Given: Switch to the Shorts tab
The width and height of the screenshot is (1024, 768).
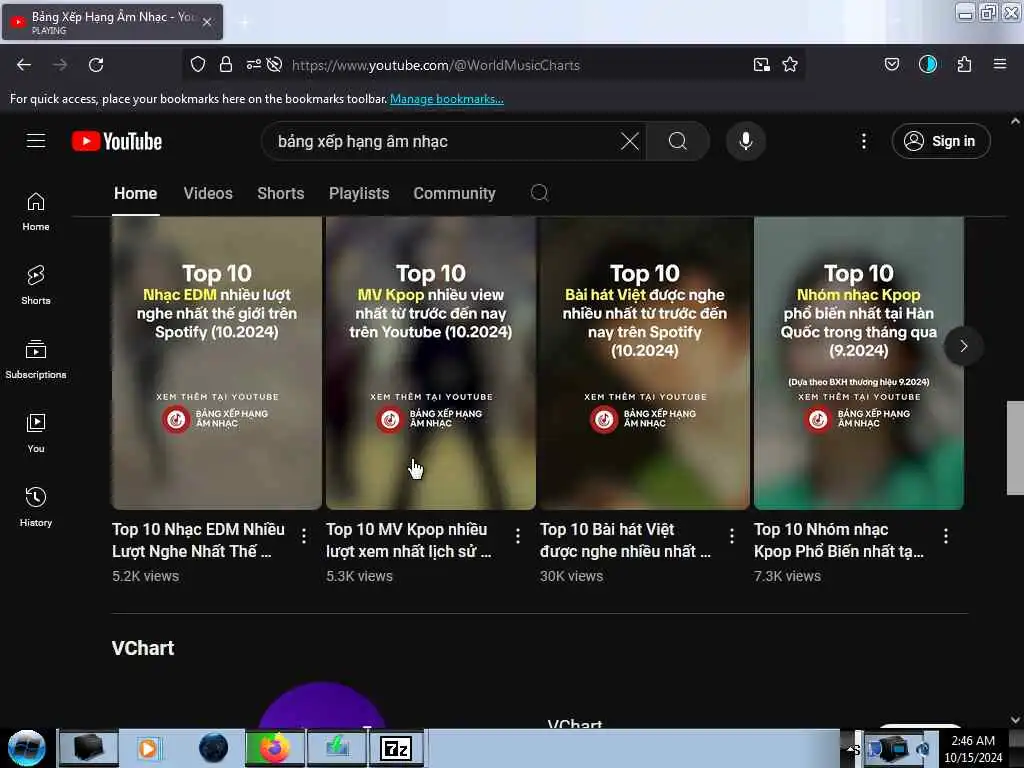Looking at the screenshot, I should click(x=281, y=193).
